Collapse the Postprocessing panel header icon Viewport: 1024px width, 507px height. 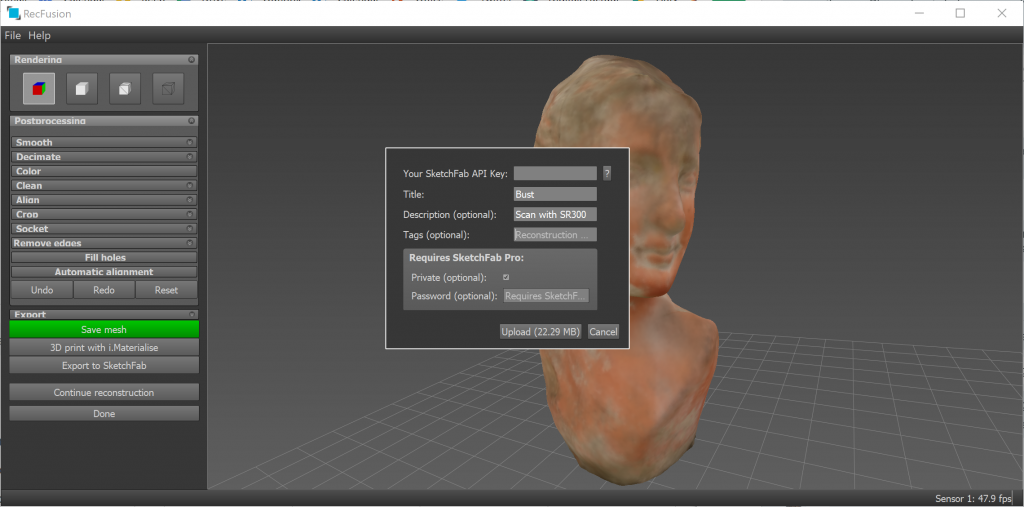192,121
